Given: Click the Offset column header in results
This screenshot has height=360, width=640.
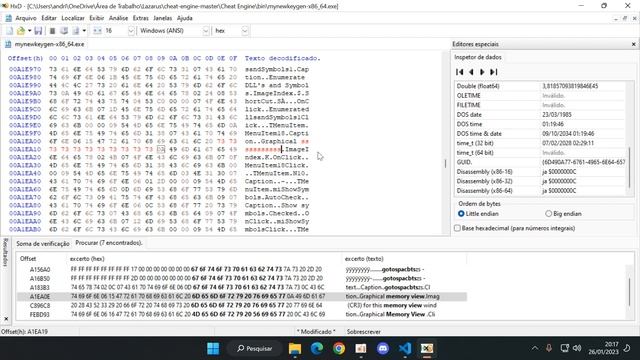Looking at the screenshot, I should pyautogui.click(x=42, y=259).
